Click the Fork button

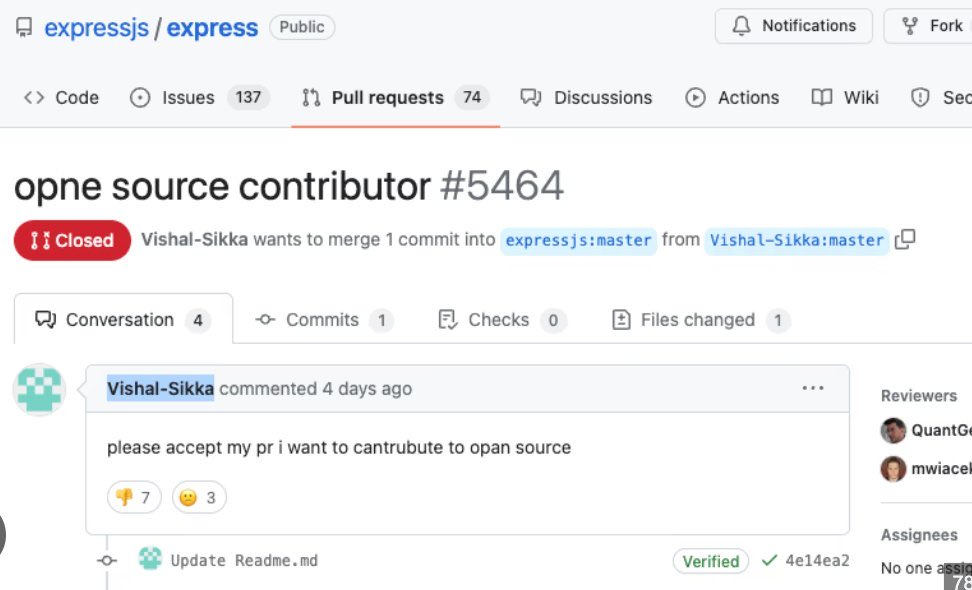[x=932, y=26]
